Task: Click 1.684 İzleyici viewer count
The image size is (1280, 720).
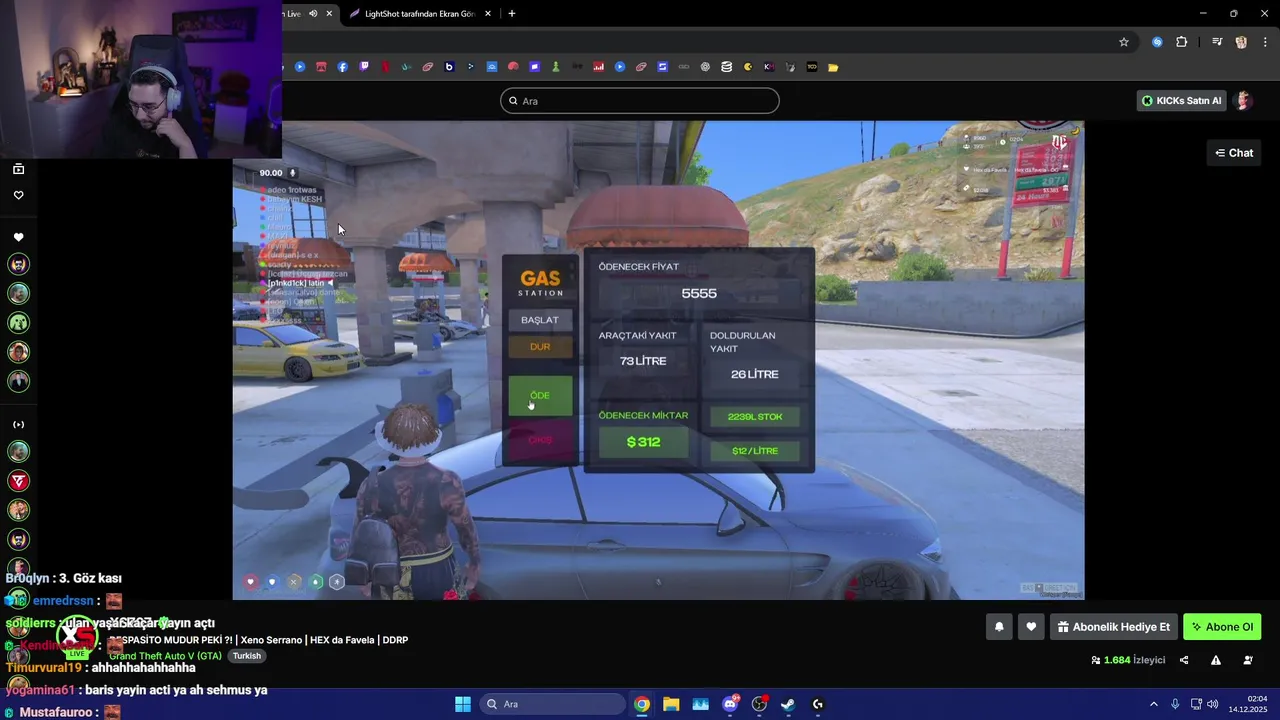Action: 1129,660
